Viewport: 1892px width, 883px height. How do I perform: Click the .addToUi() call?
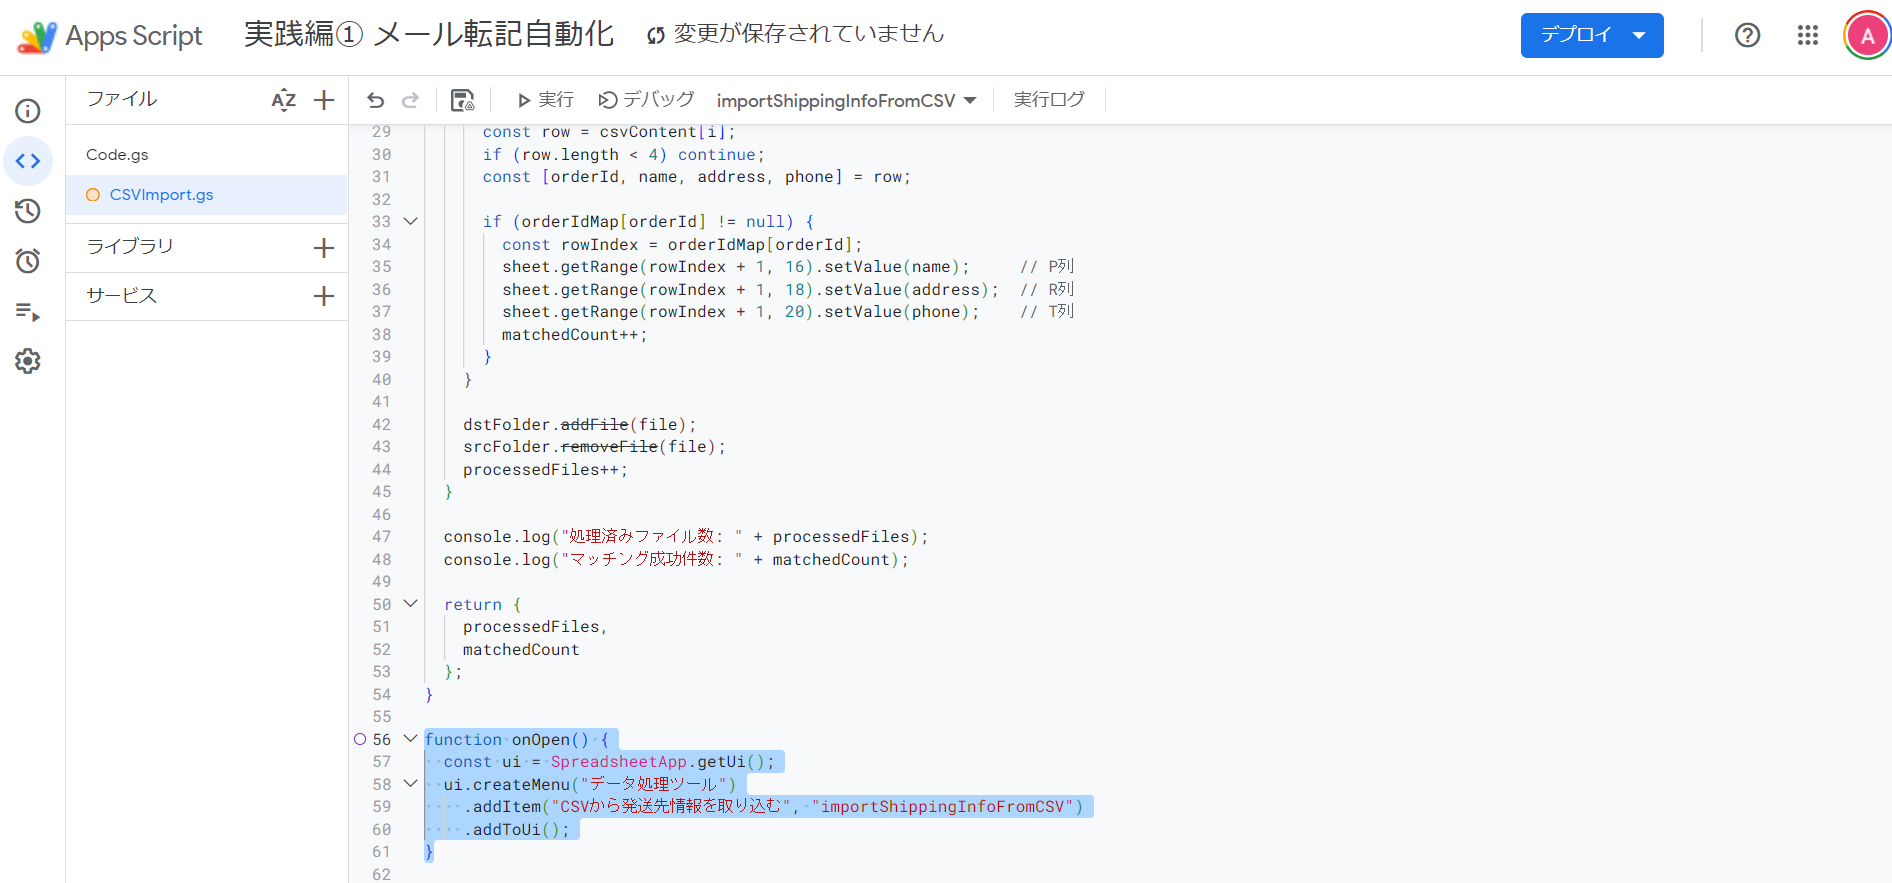516,830
